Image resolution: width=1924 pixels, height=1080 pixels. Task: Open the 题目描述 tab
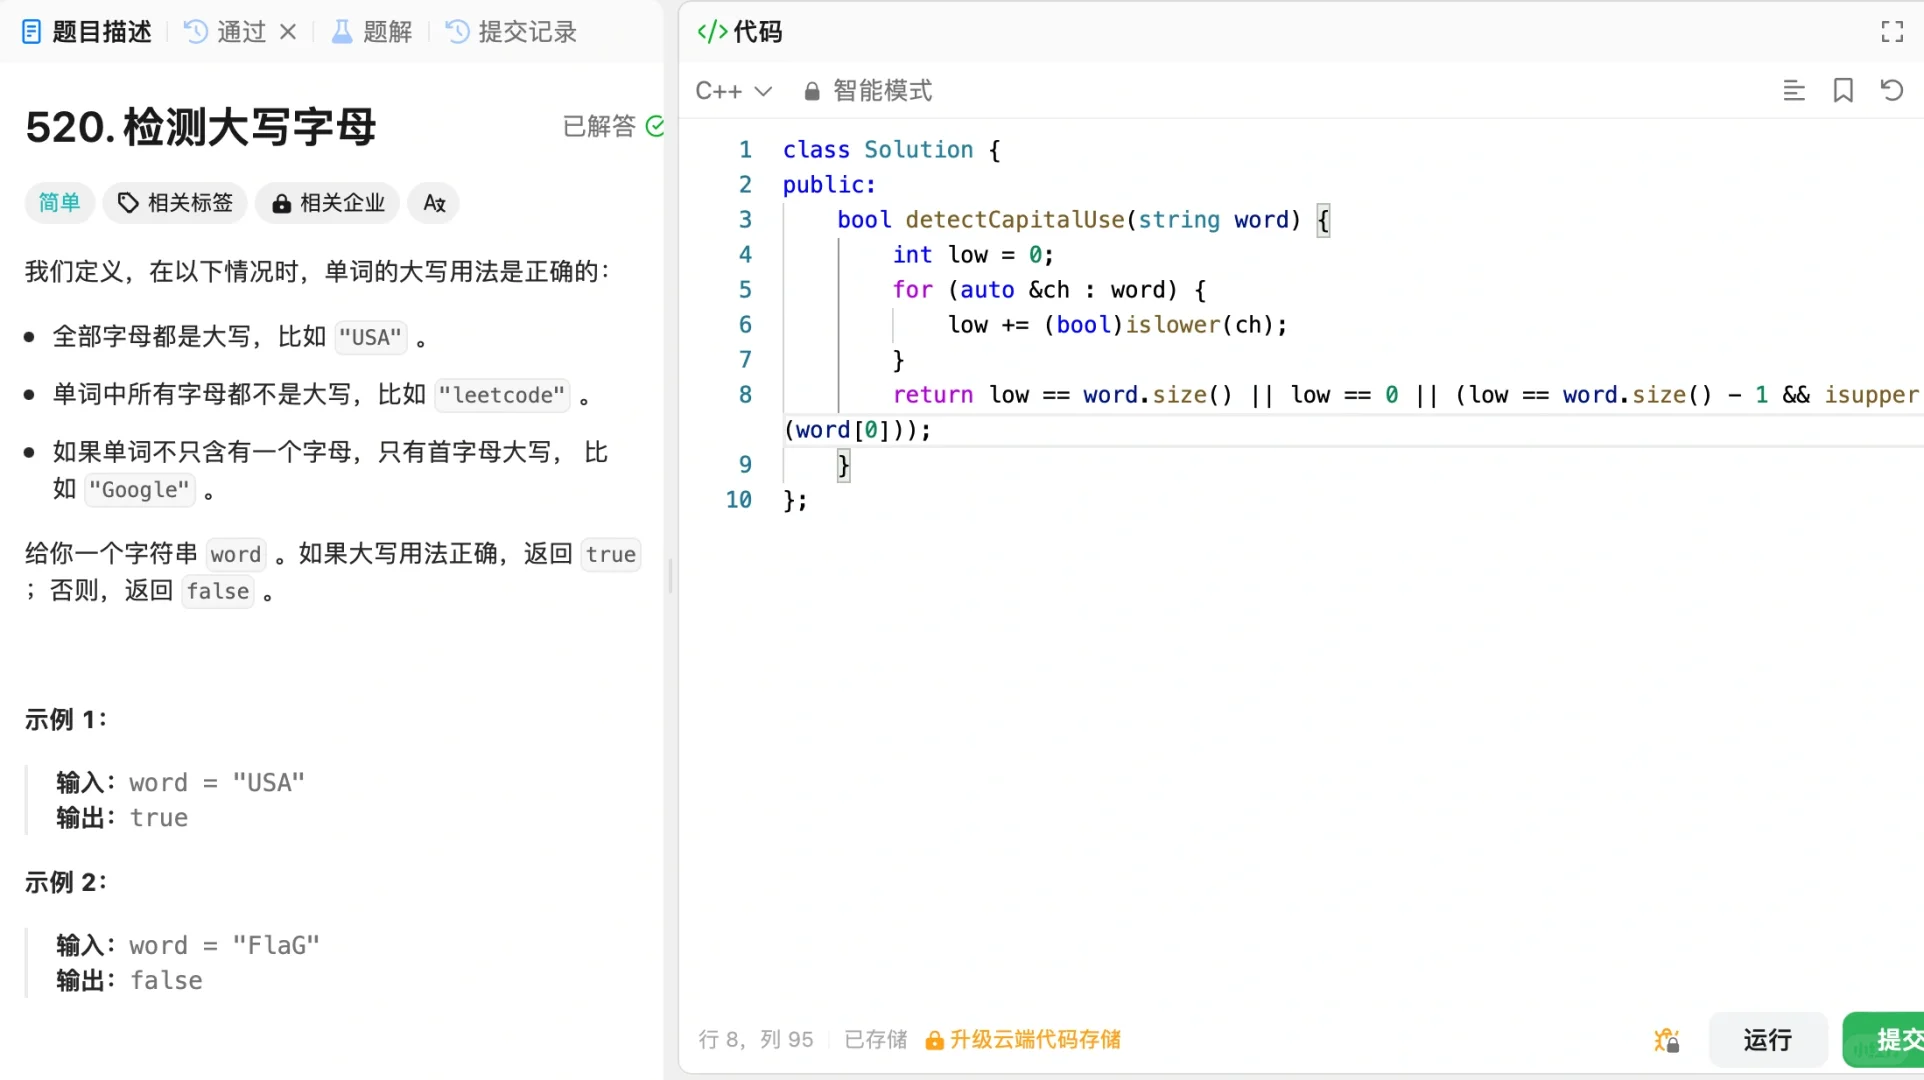tap(86, 32)
